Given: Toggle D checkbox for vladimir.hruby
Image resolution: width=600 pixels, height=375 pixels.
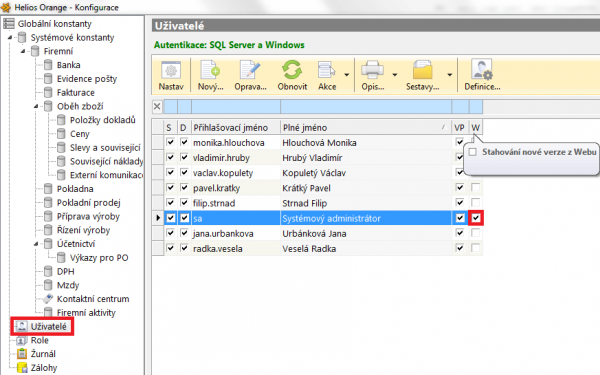Looking at the screenshot, I should 184,157.
